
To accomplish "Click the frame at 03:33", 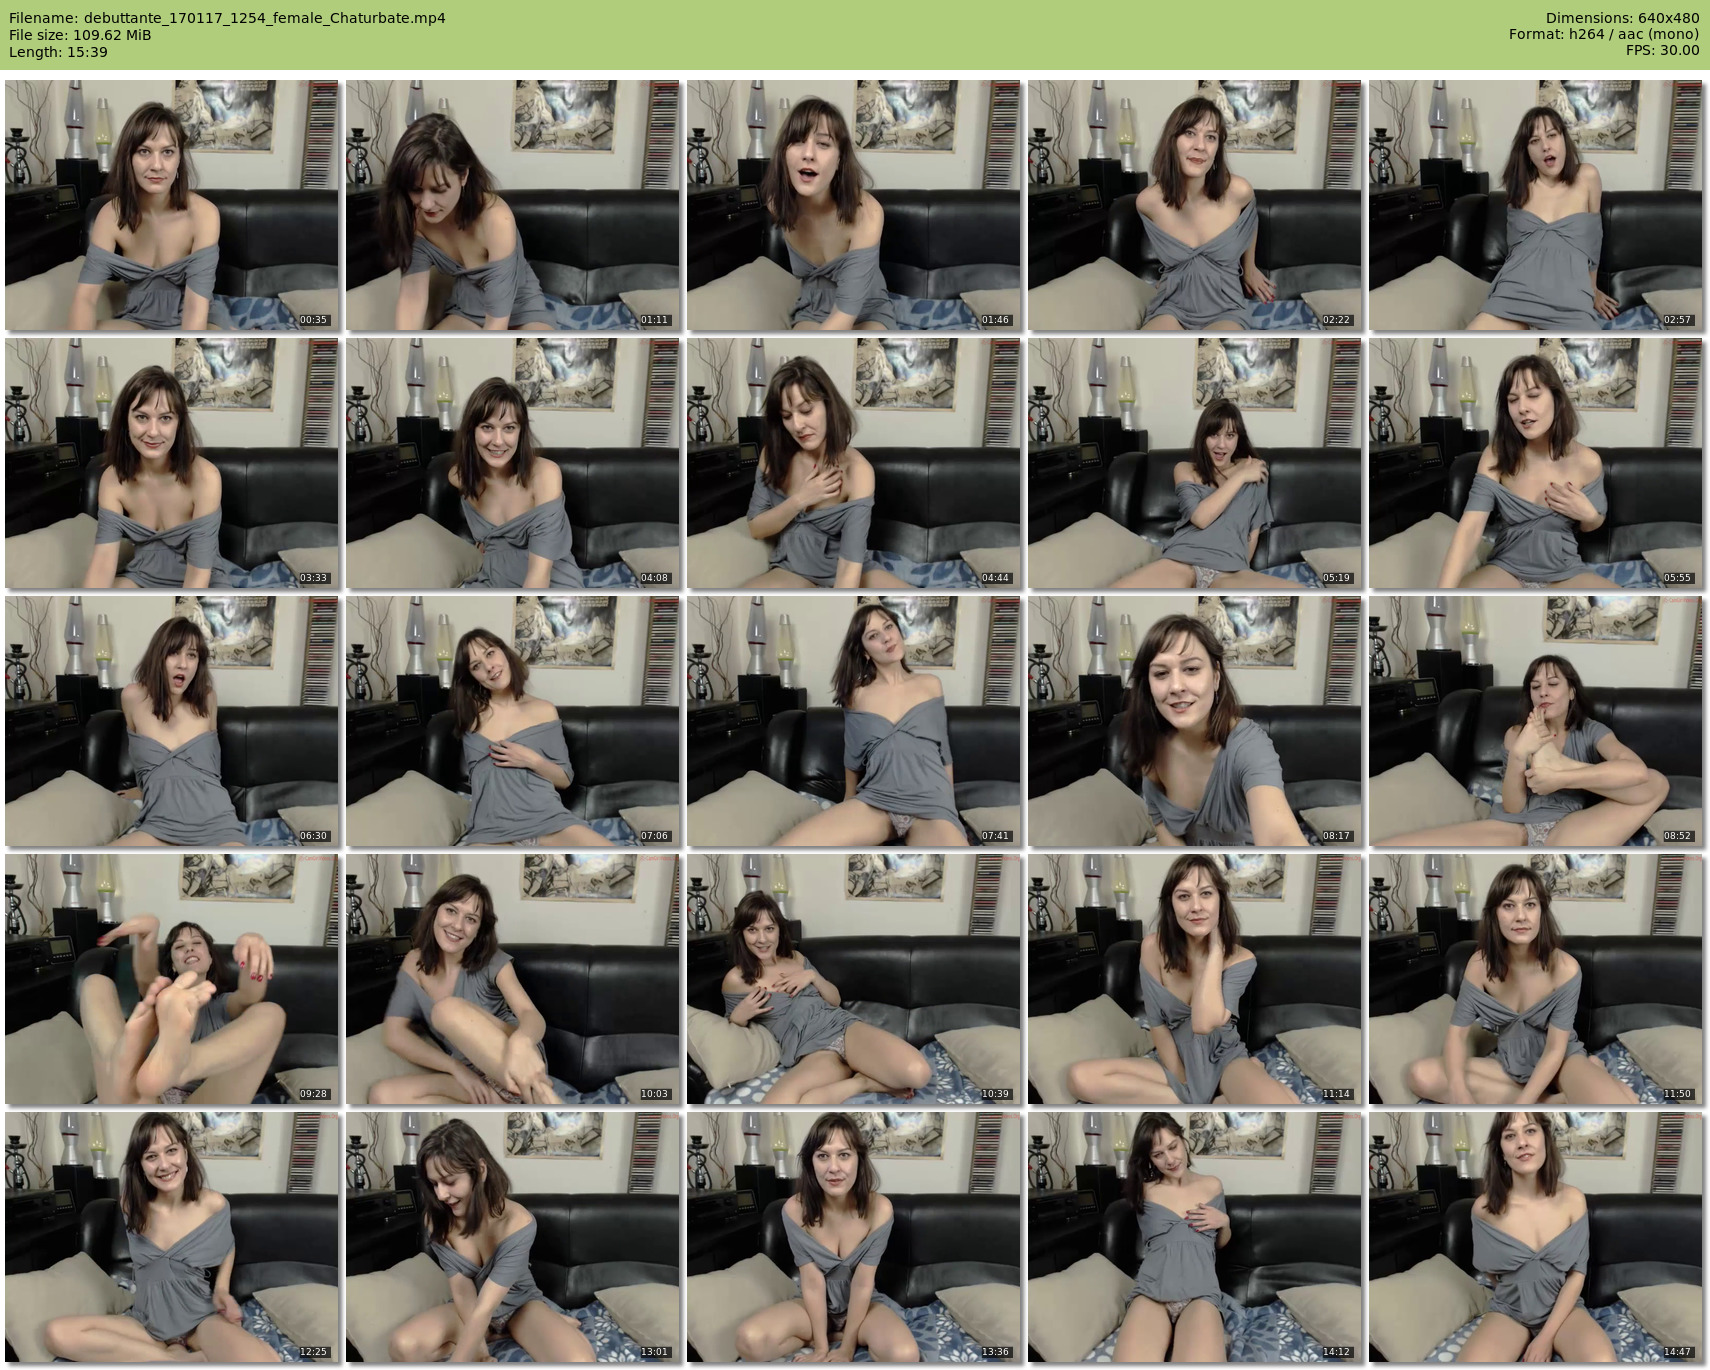I will coord(171,463).
